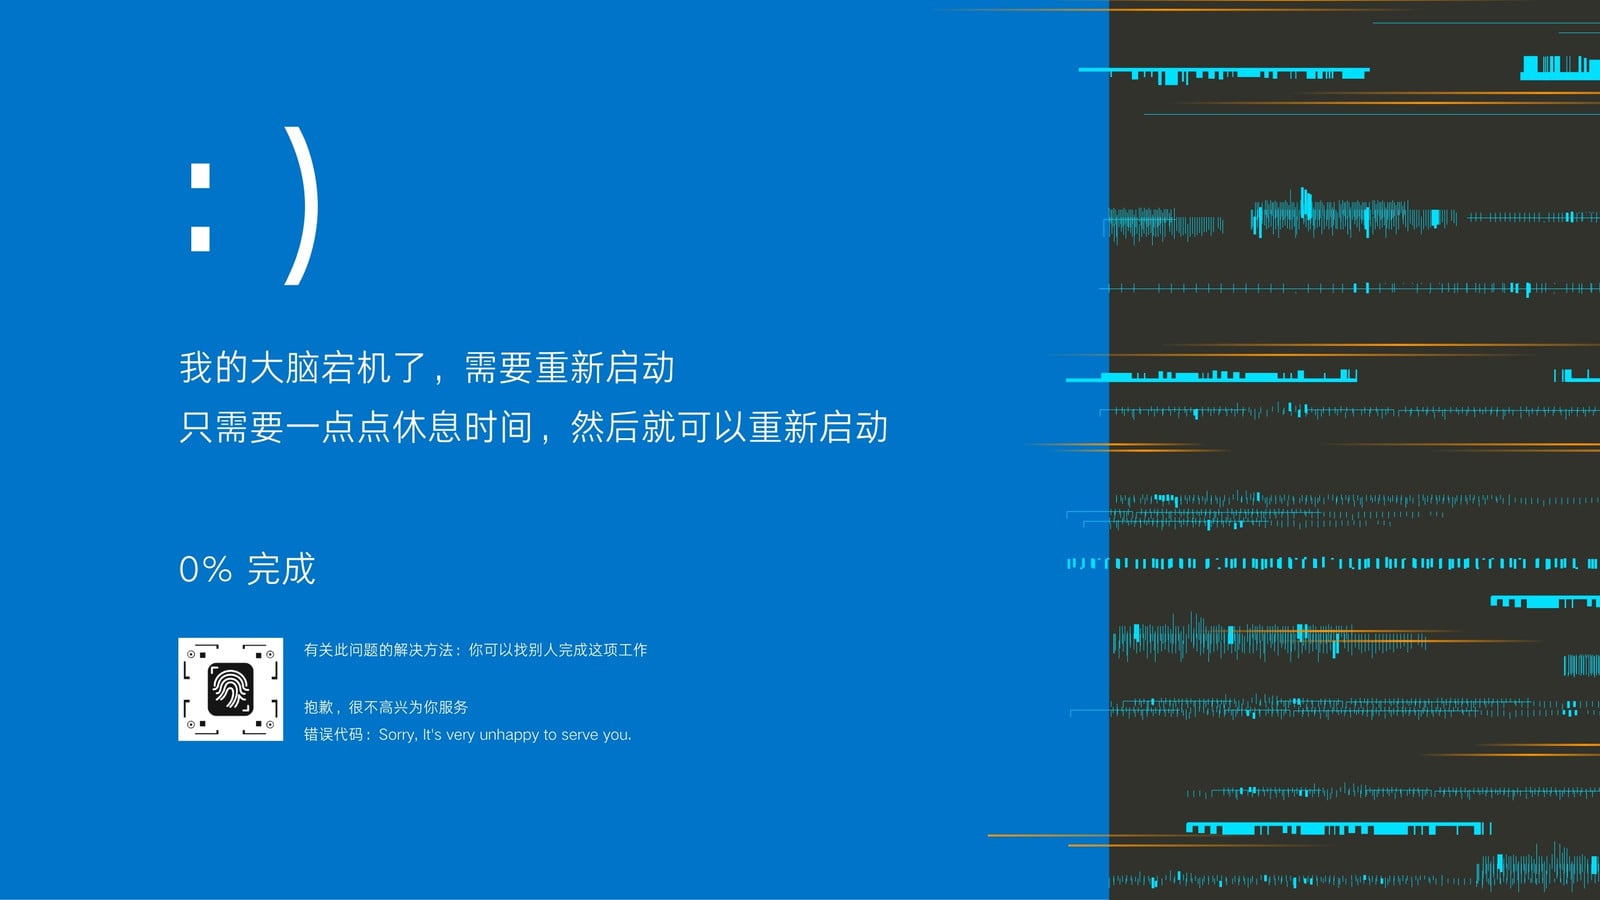Click the "0% 完成" progress text
The width and height of the screenshot is (1600, 900).
click(247, 569)
